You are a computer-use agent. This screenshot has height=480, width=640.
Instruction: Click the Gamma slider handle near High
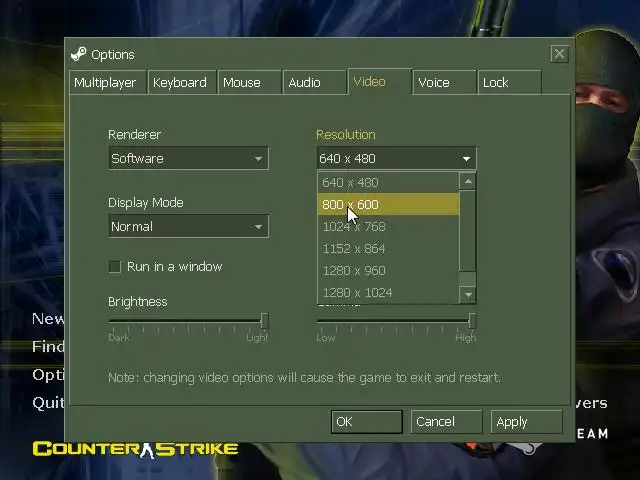pyautogui.click(x=472, y=321)
